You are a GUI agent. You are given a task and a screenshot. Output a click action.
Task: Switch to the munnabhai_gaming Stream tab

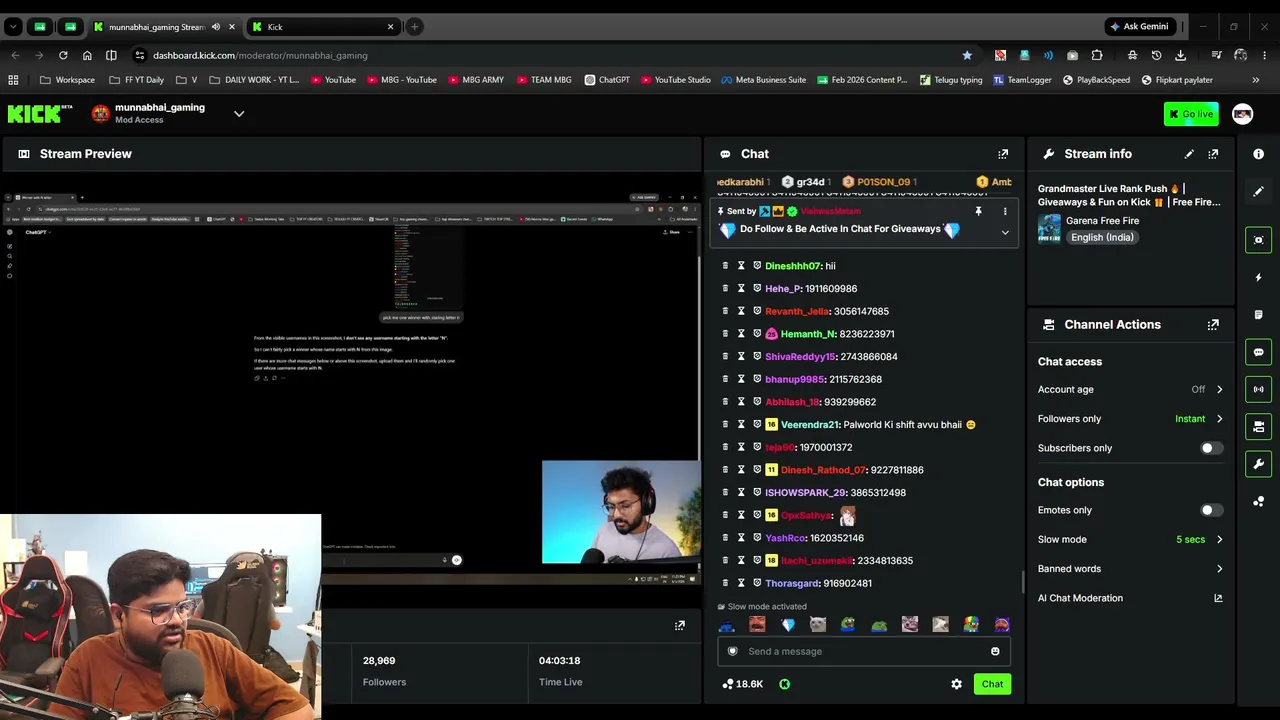(x=165, y=27)
